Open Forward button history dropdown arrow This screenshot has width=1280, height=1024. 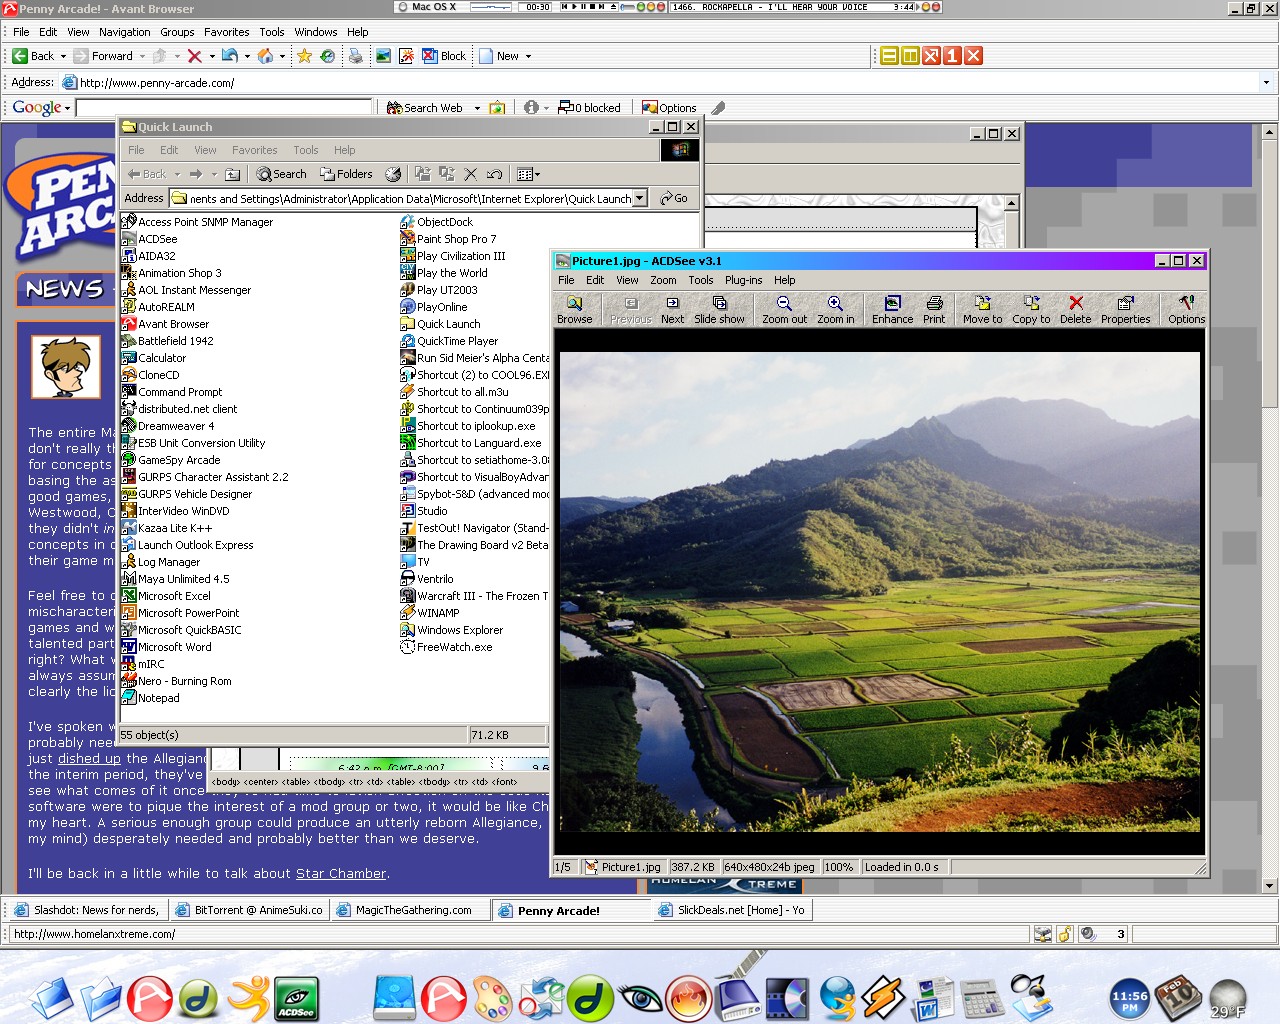point(142,56)
